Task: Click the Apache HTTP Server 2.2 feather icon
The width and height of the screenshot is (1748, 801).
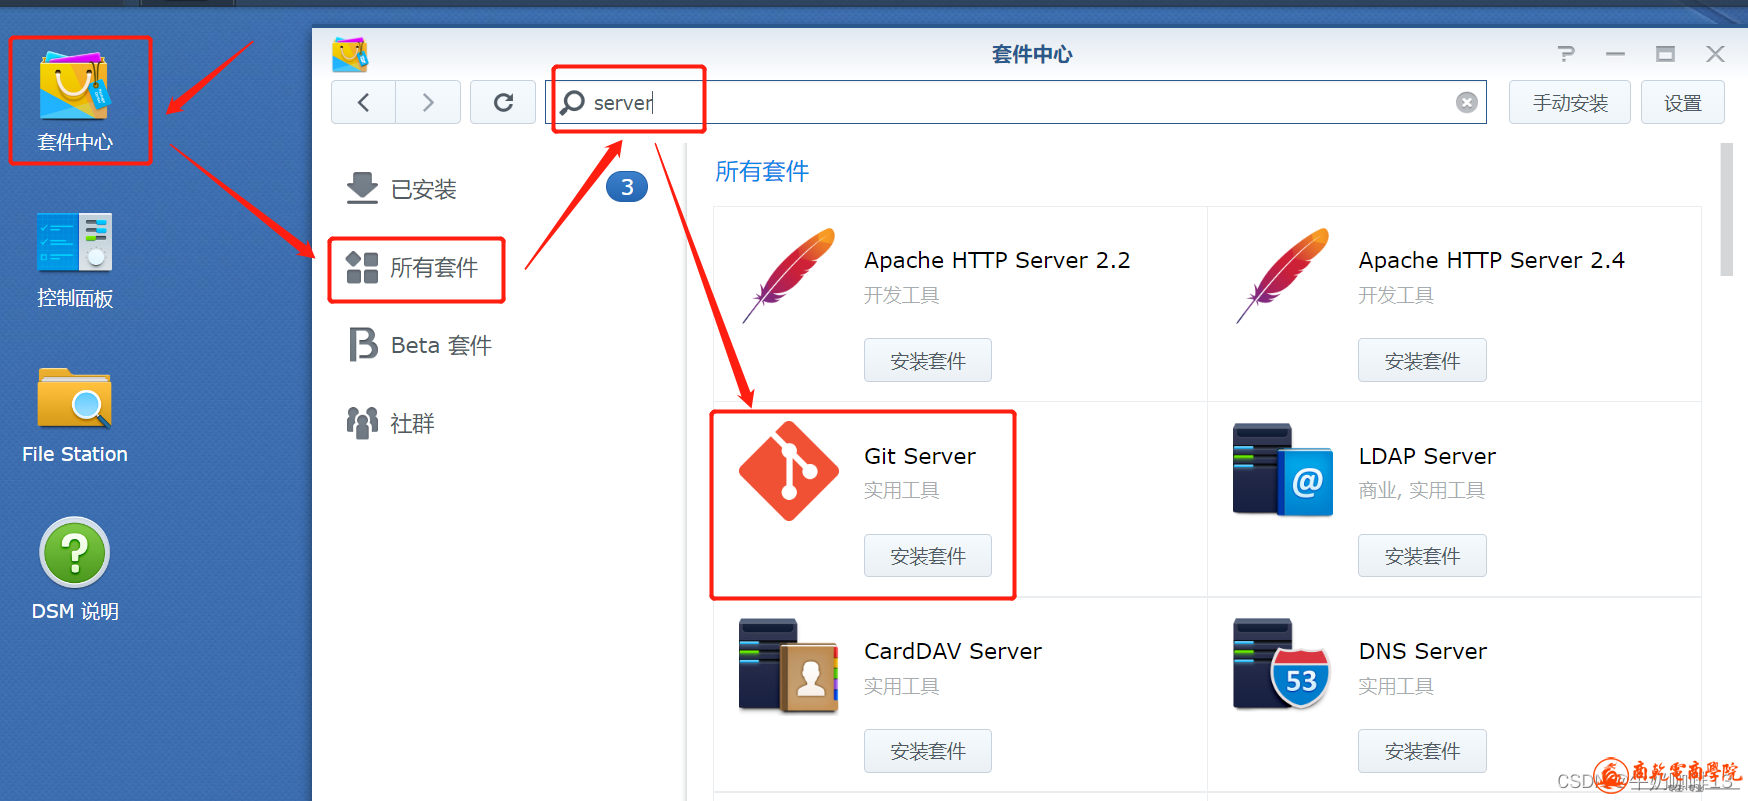Action: click(x=789, y=275)
